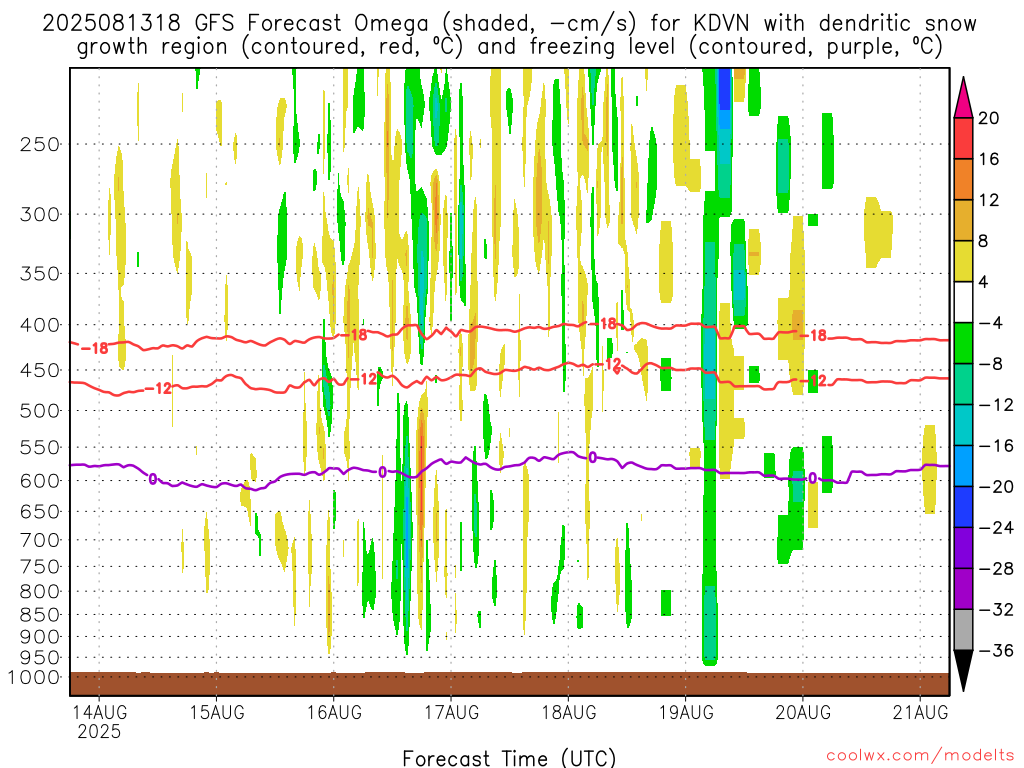
Task: Click the Forecast Time (UTC) axis title
Action: pyautogui.click(x=509, y=758)
